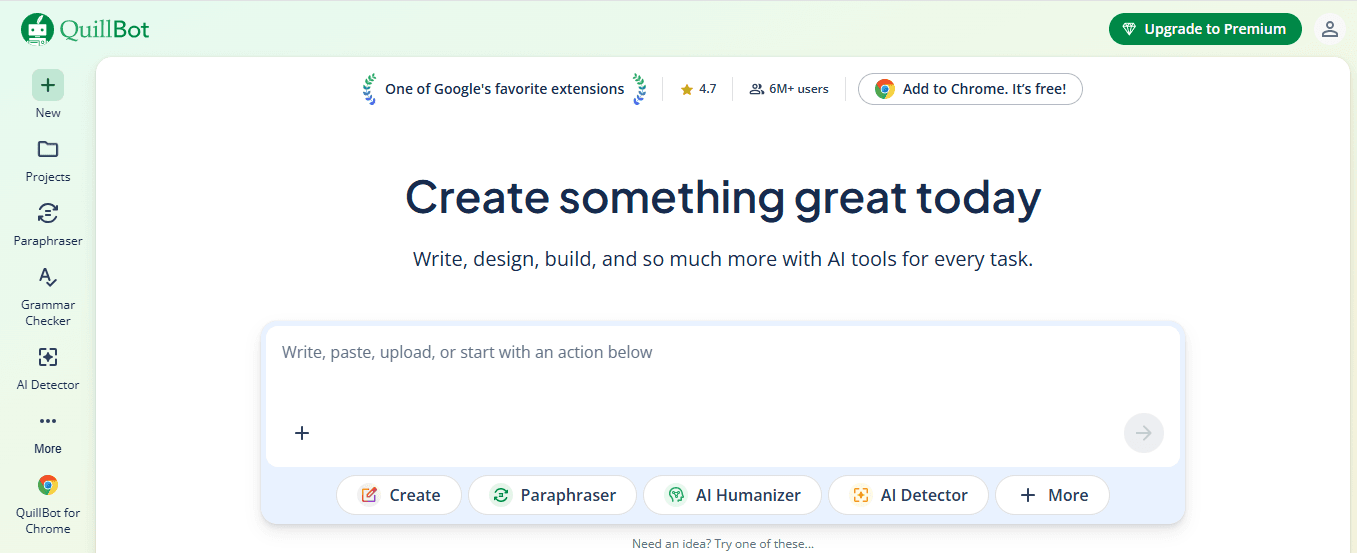Click Create something great today heading

click(x=723, y=197)
